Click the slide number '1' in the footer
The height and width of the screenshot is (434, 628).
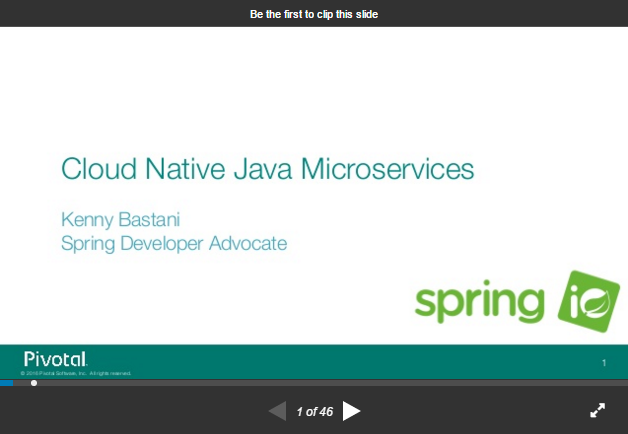604,362
